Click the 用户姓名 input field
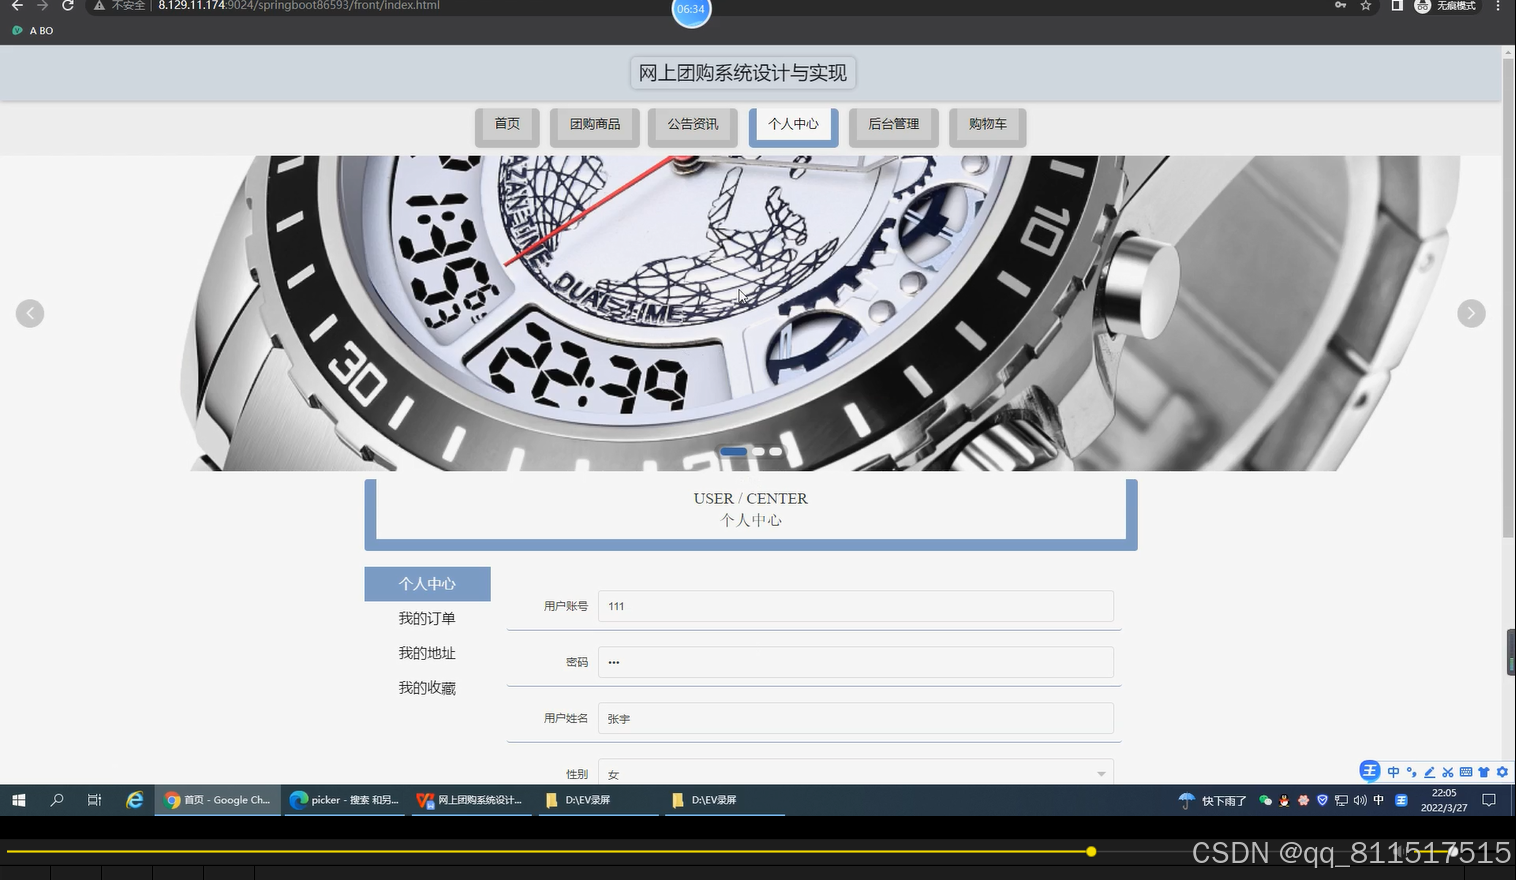The height and width of the screenshot is (880, 1516). (855, 718)
